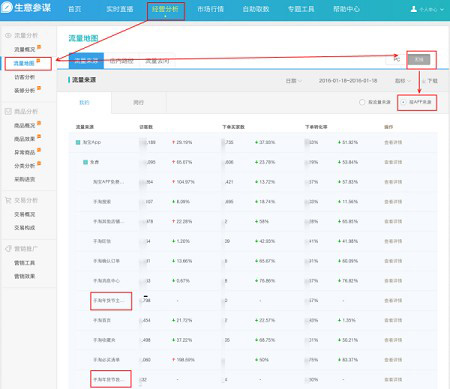The width and height of the screenshot is (450, 389).
Task: Open 采购进货 in the sidebar
Action: 24,179
